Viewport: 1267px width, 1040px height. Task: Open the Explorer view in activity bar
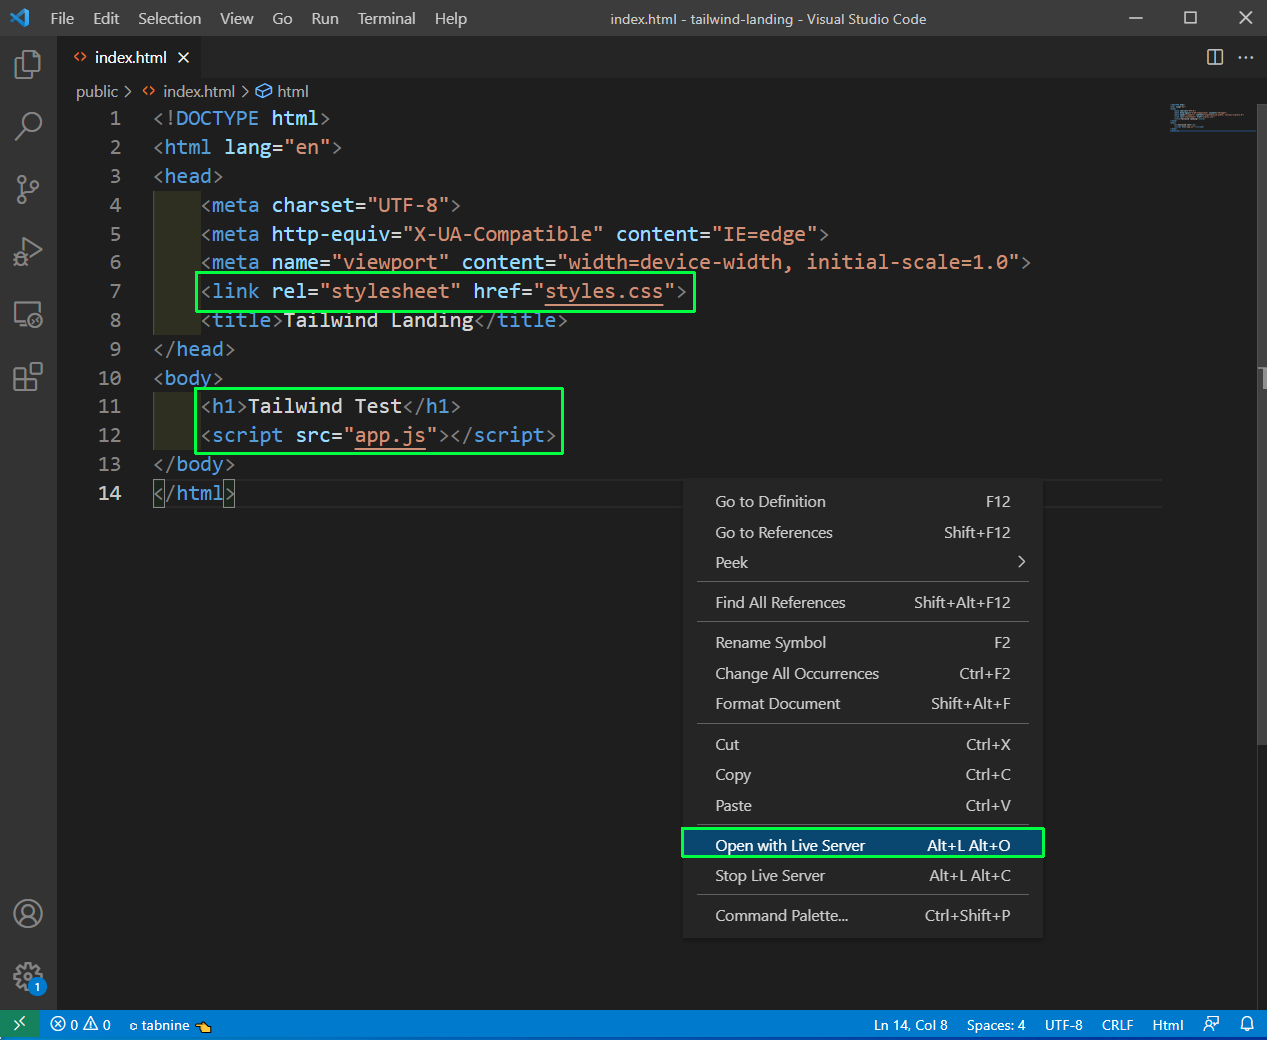(28, 65)
